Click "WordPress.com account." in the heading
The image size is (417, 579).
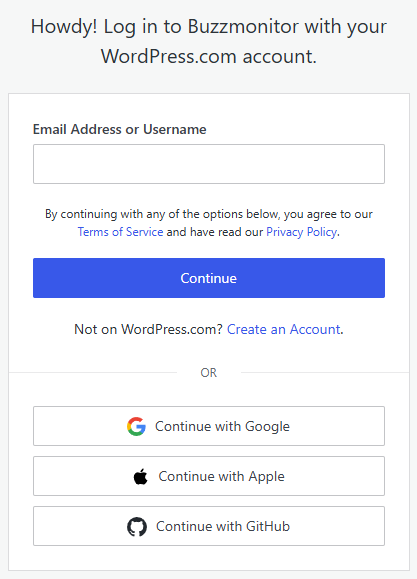pyautogui.click(x=209, y=56)
